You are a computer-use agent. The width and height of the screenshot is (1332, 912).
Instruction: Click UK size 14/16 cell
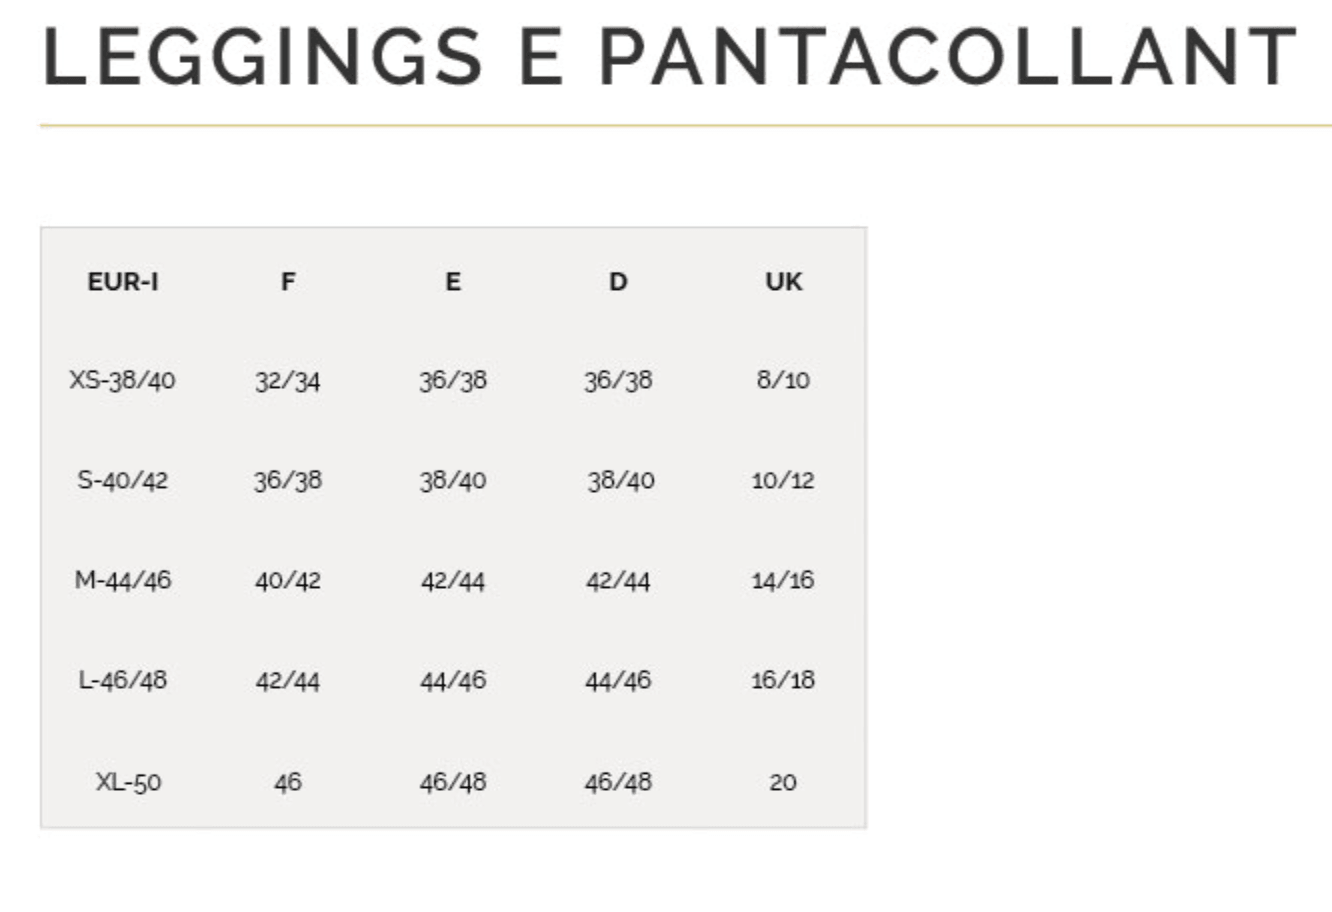(x=783, y=580)
